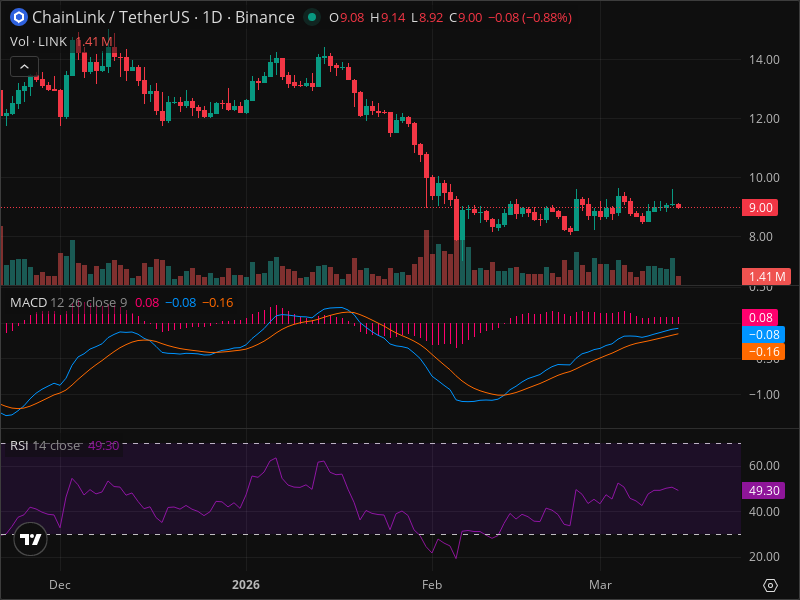Click the 12.00 price axis label

(x=764, y=118)
